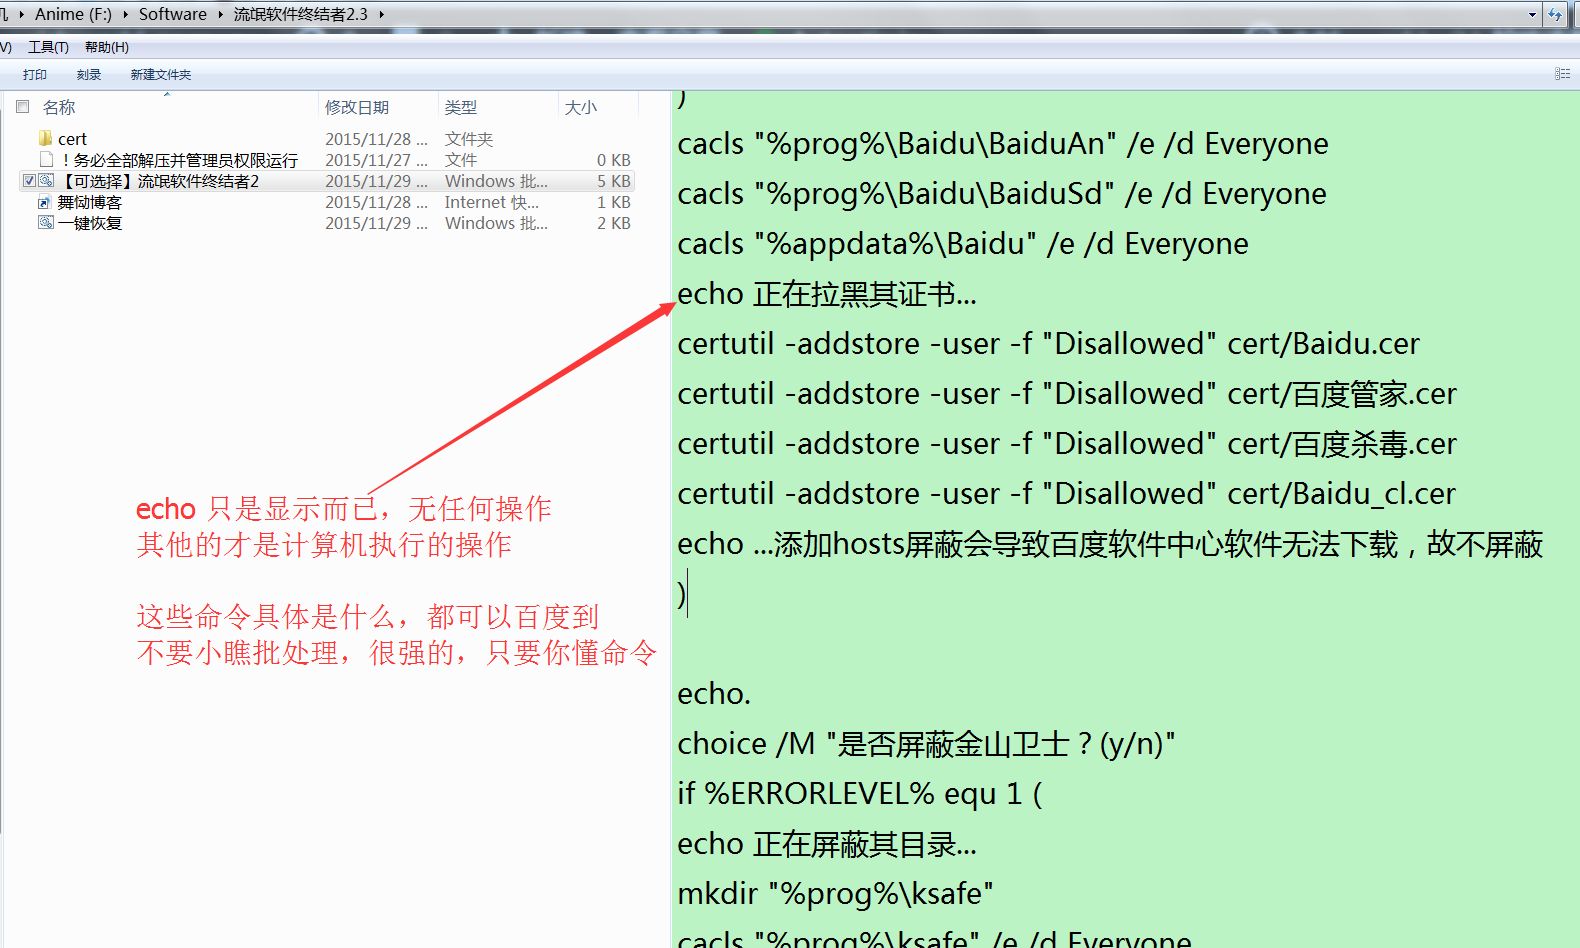
Task: Click the 打印 toolbar button
Action: tap(35, 74)
